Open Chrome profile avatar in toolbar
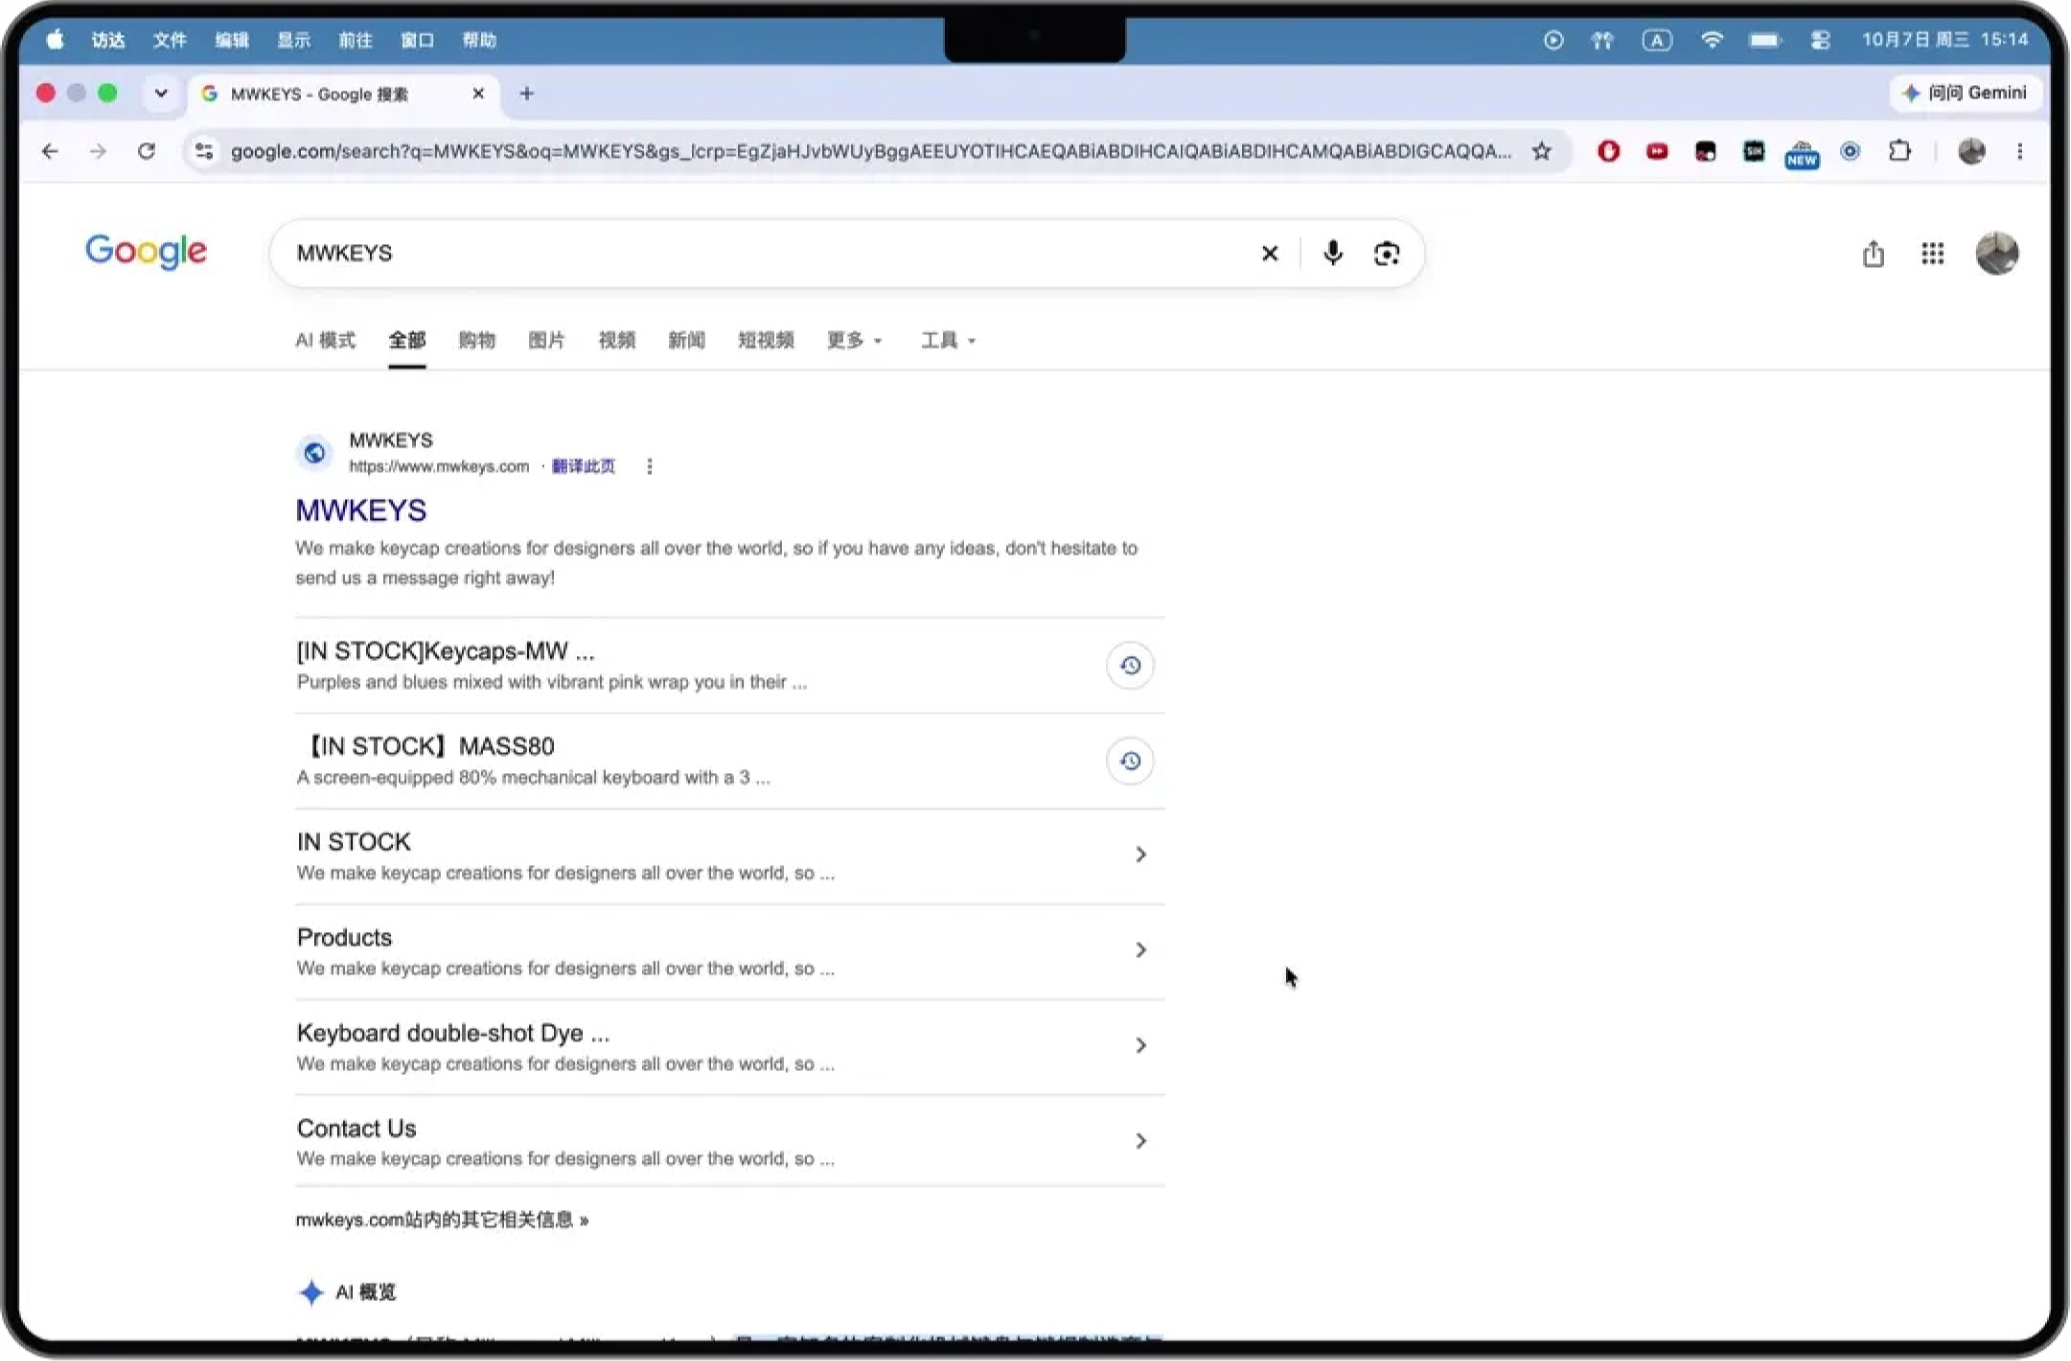 pos(1970,151)
